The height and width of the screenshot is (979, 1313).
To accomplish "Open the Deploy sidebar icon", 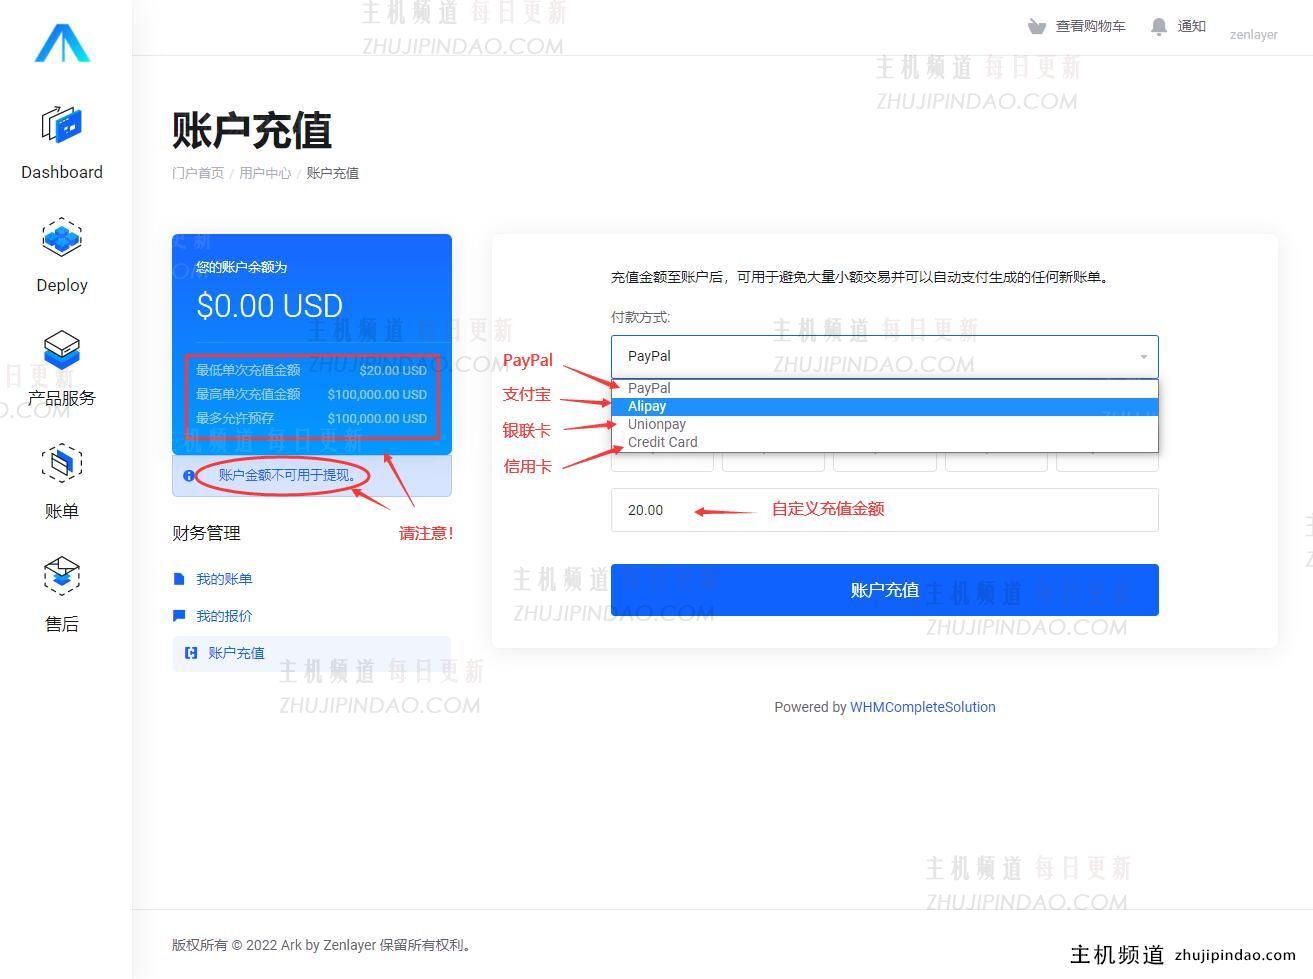I will point(62,238).
